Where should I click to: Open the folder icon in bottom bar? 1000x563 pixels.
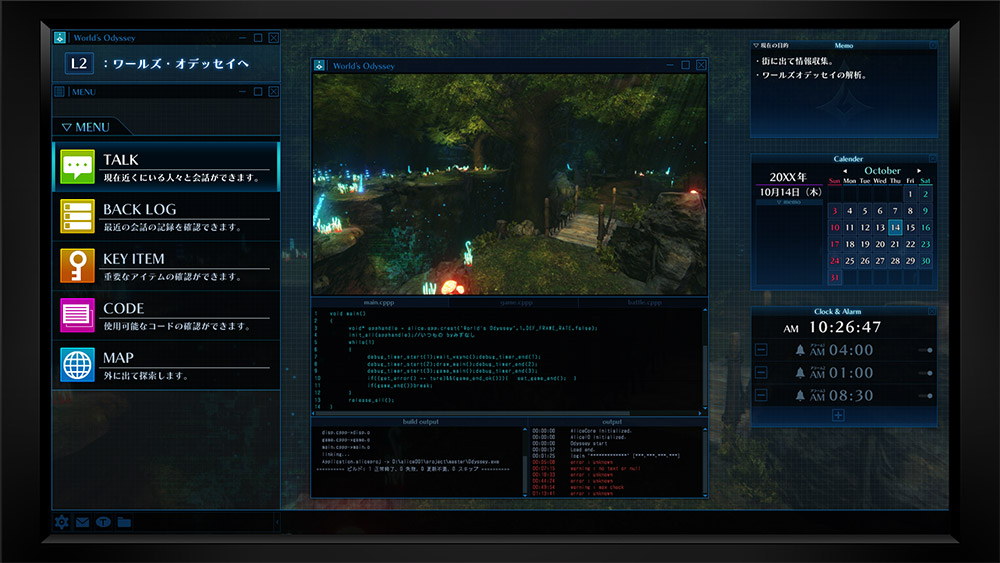(124, 522)
